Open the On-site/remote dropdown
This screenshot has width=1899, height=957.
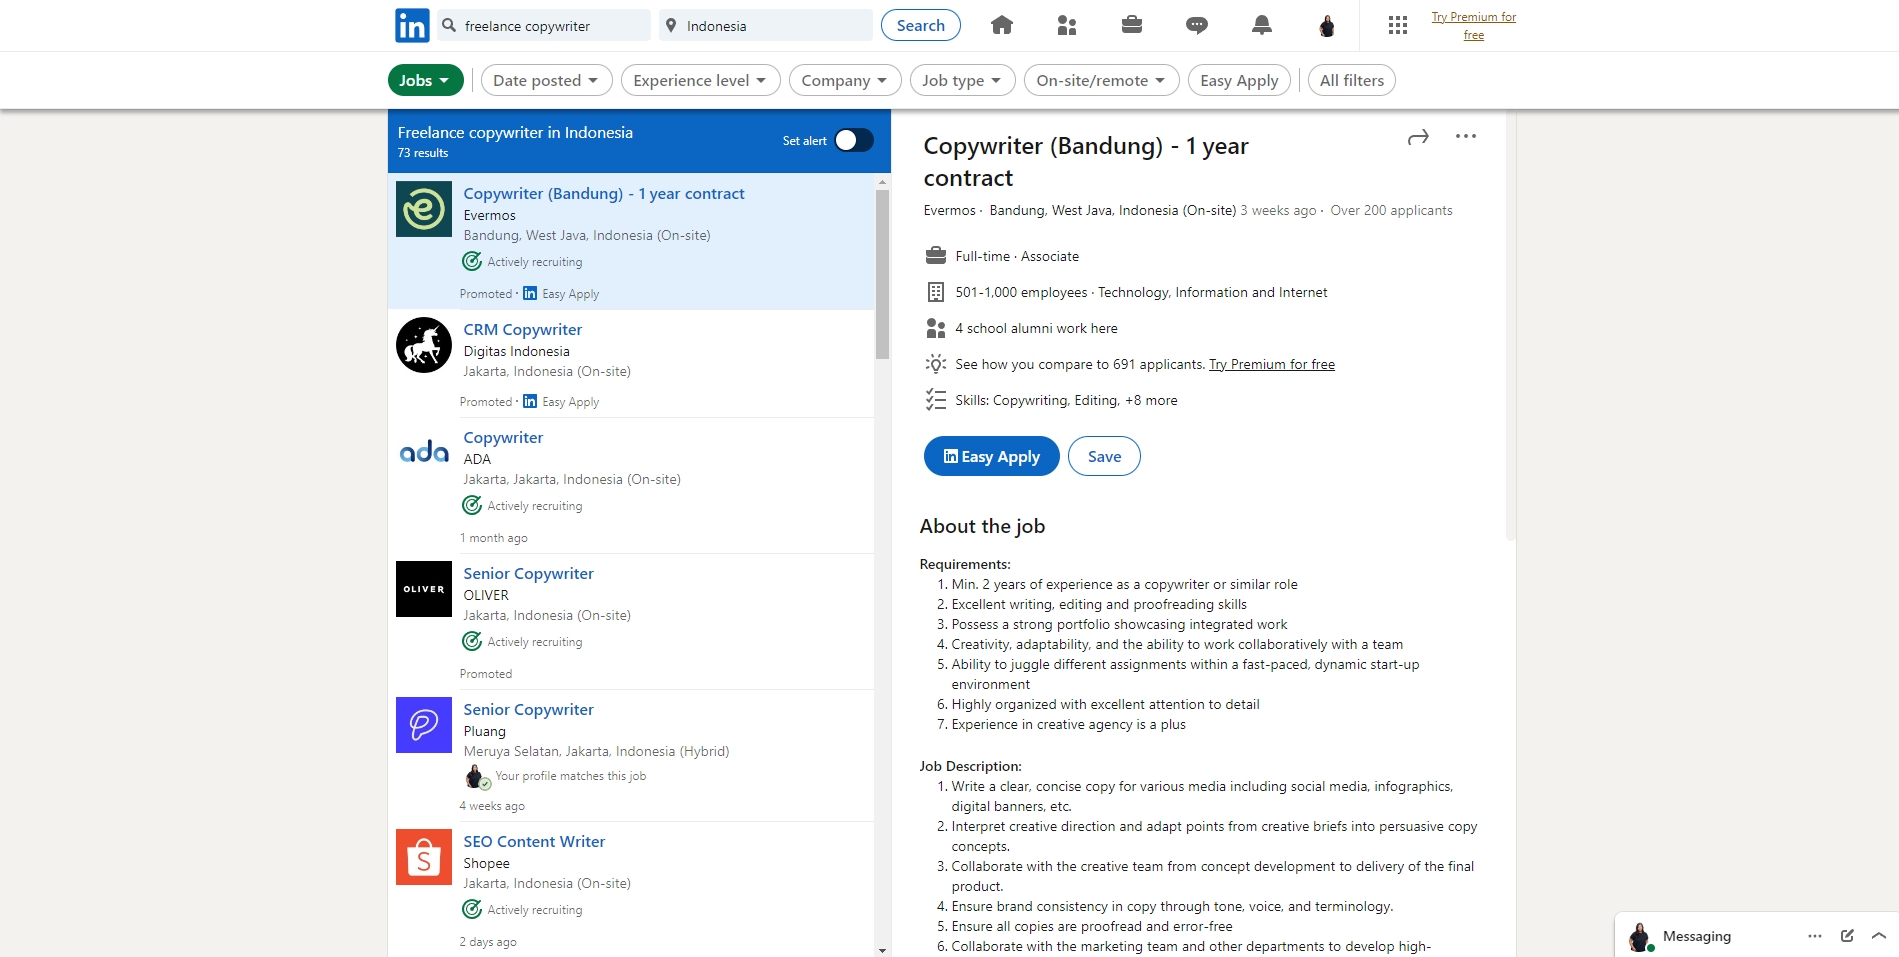pos(1101,80)
